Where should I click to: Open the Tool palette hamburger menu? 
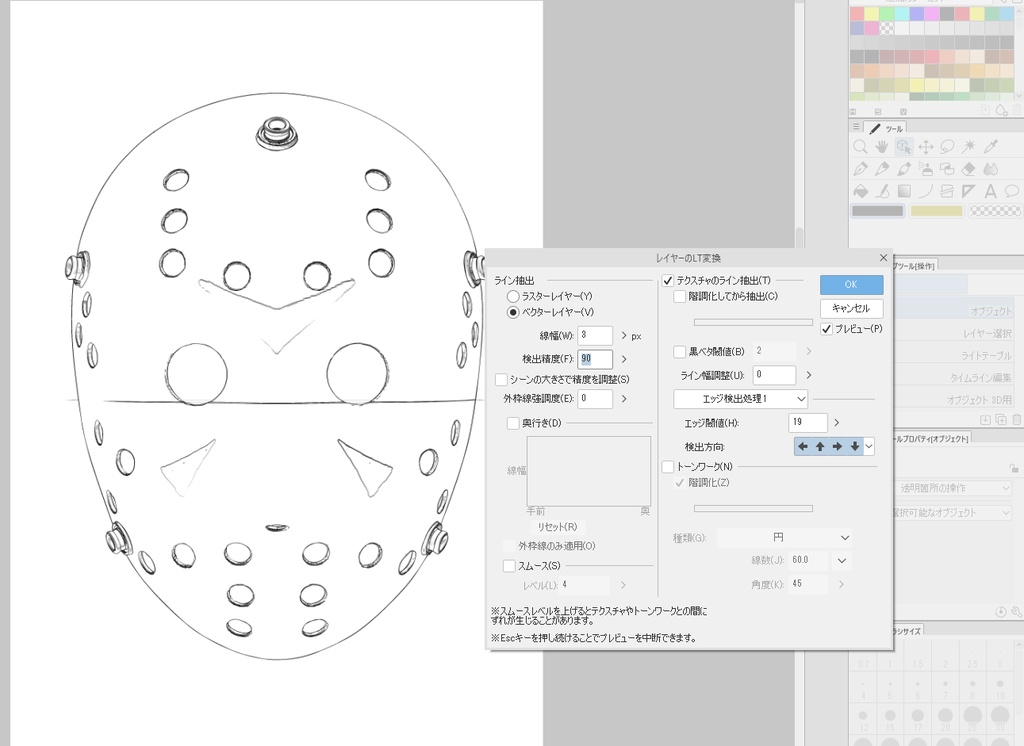[x=856, y=127]
